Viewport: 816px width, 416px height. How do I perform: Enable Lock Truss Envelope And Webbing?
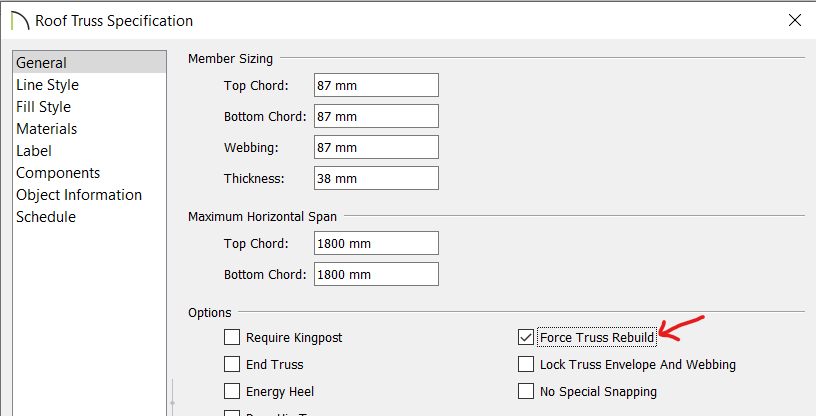pos(526,364)
